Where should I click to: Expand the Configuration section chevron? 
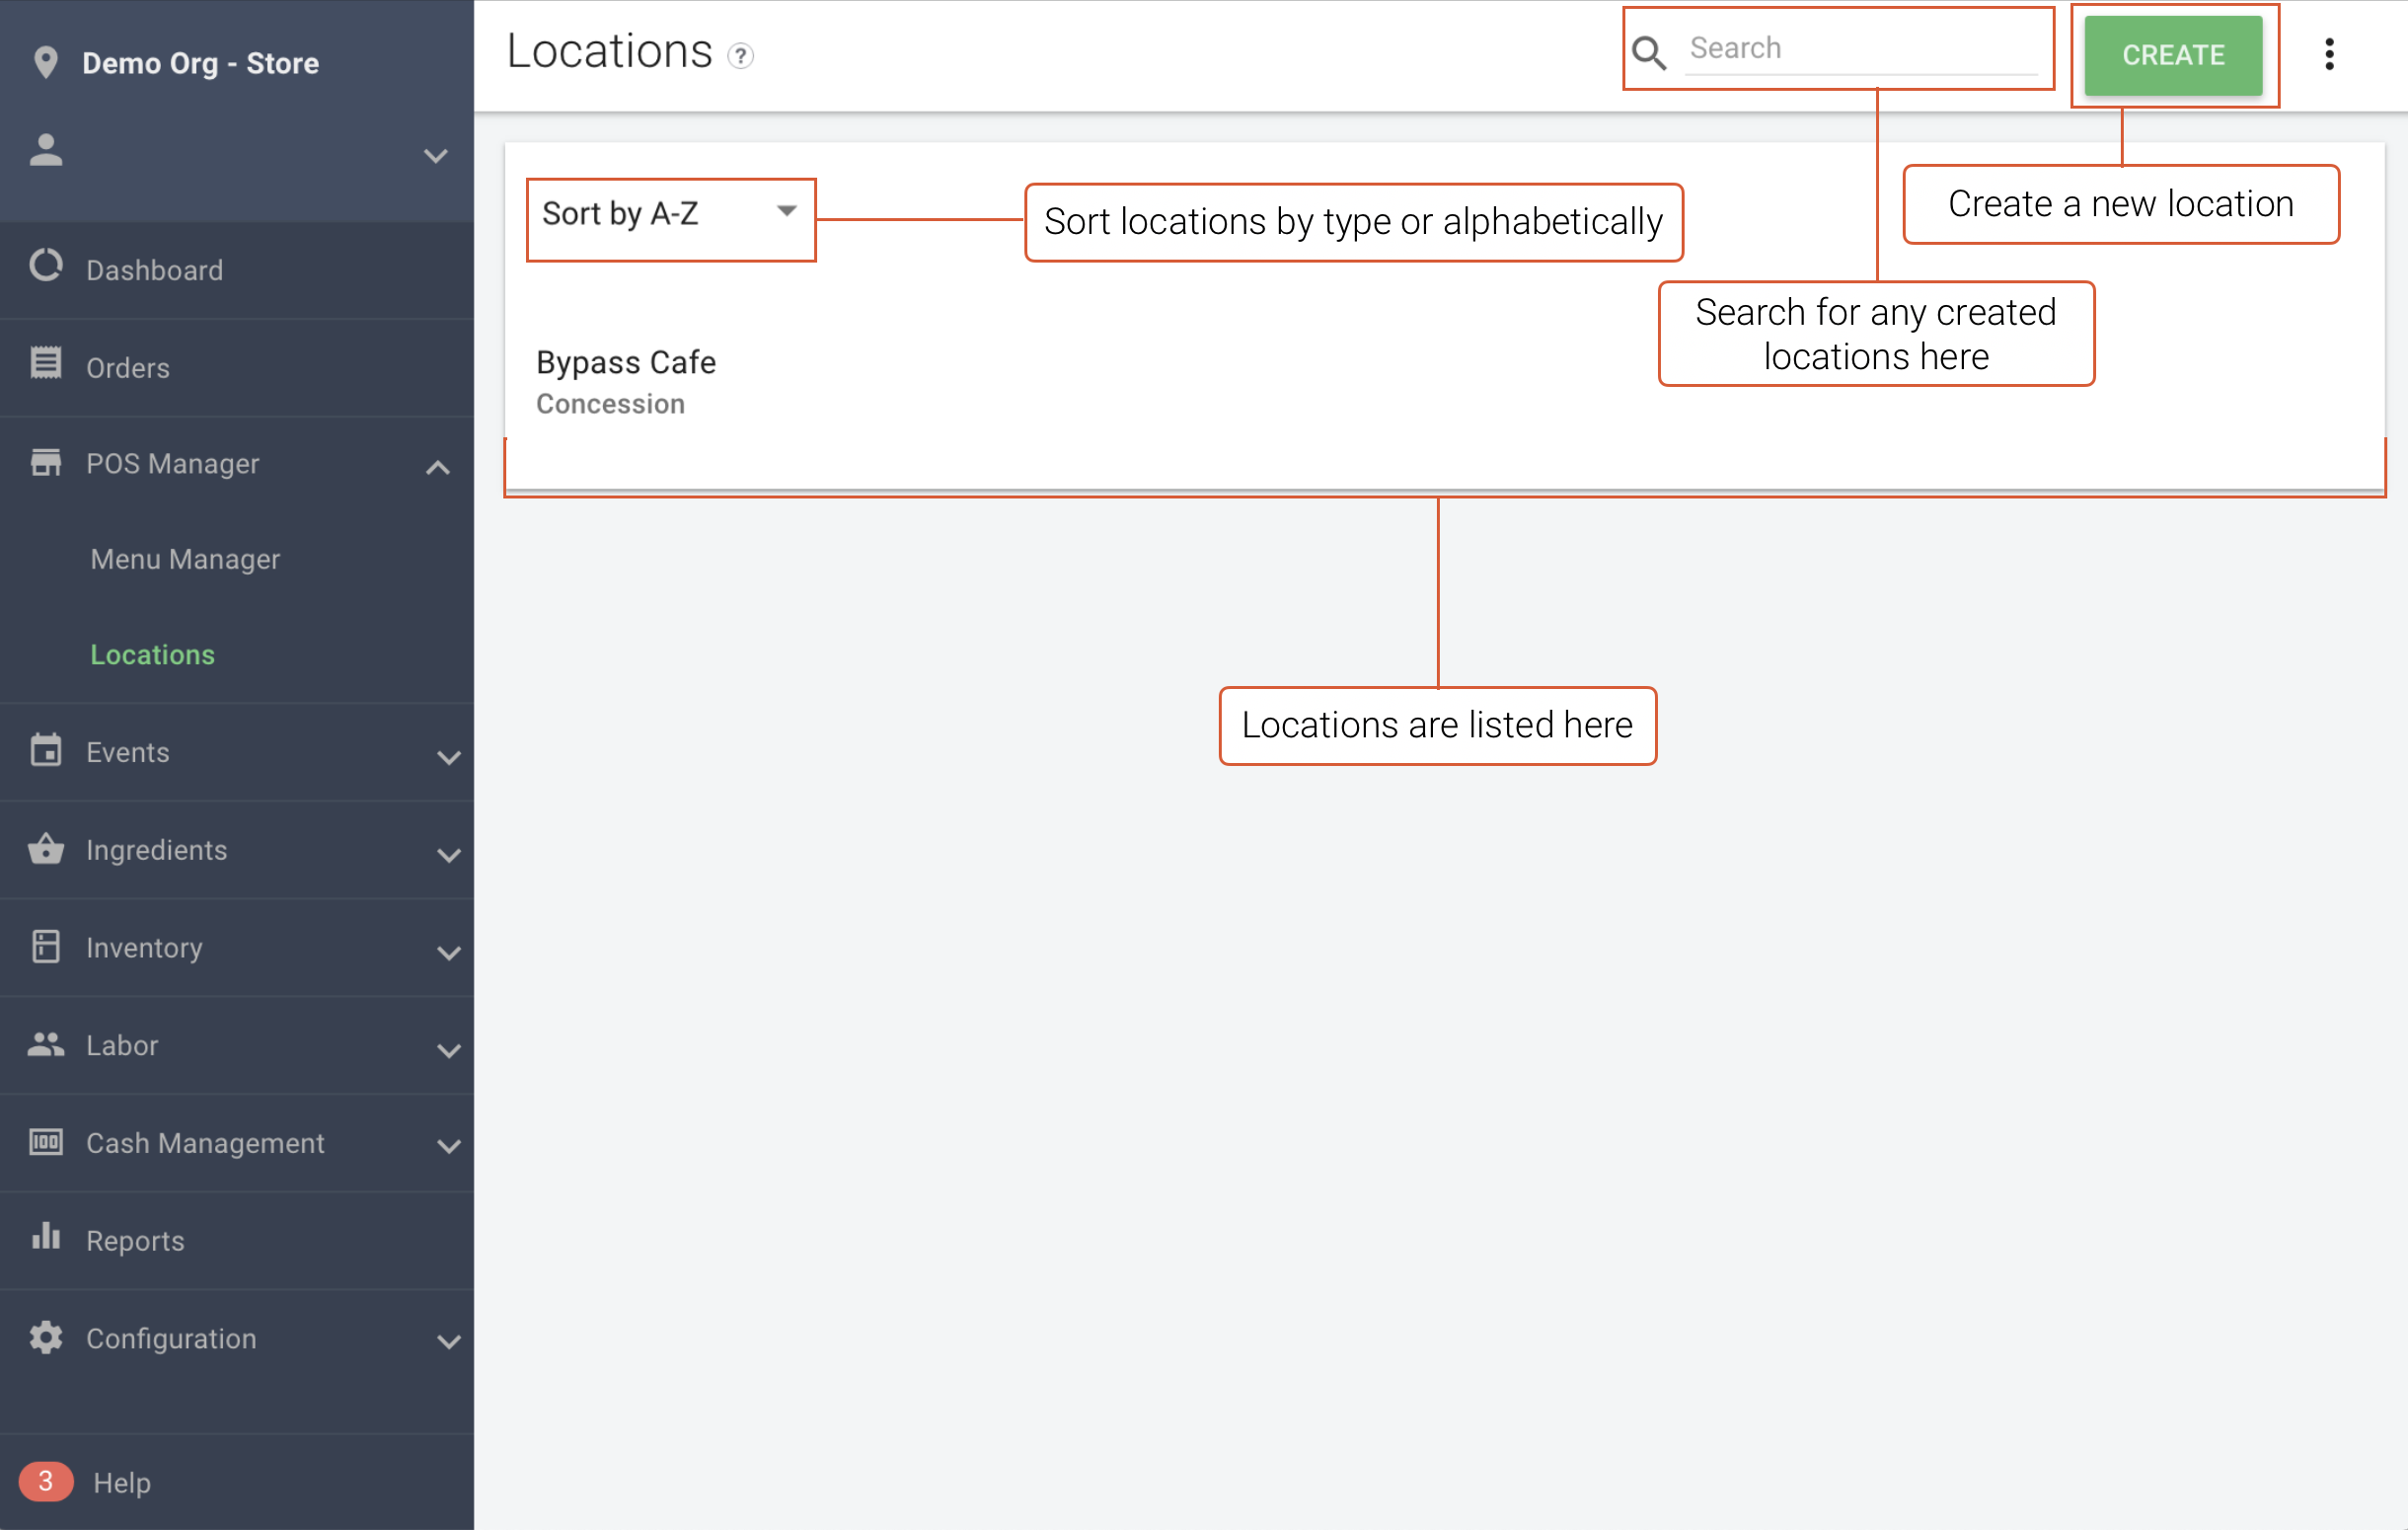[x=449, y=1342]
